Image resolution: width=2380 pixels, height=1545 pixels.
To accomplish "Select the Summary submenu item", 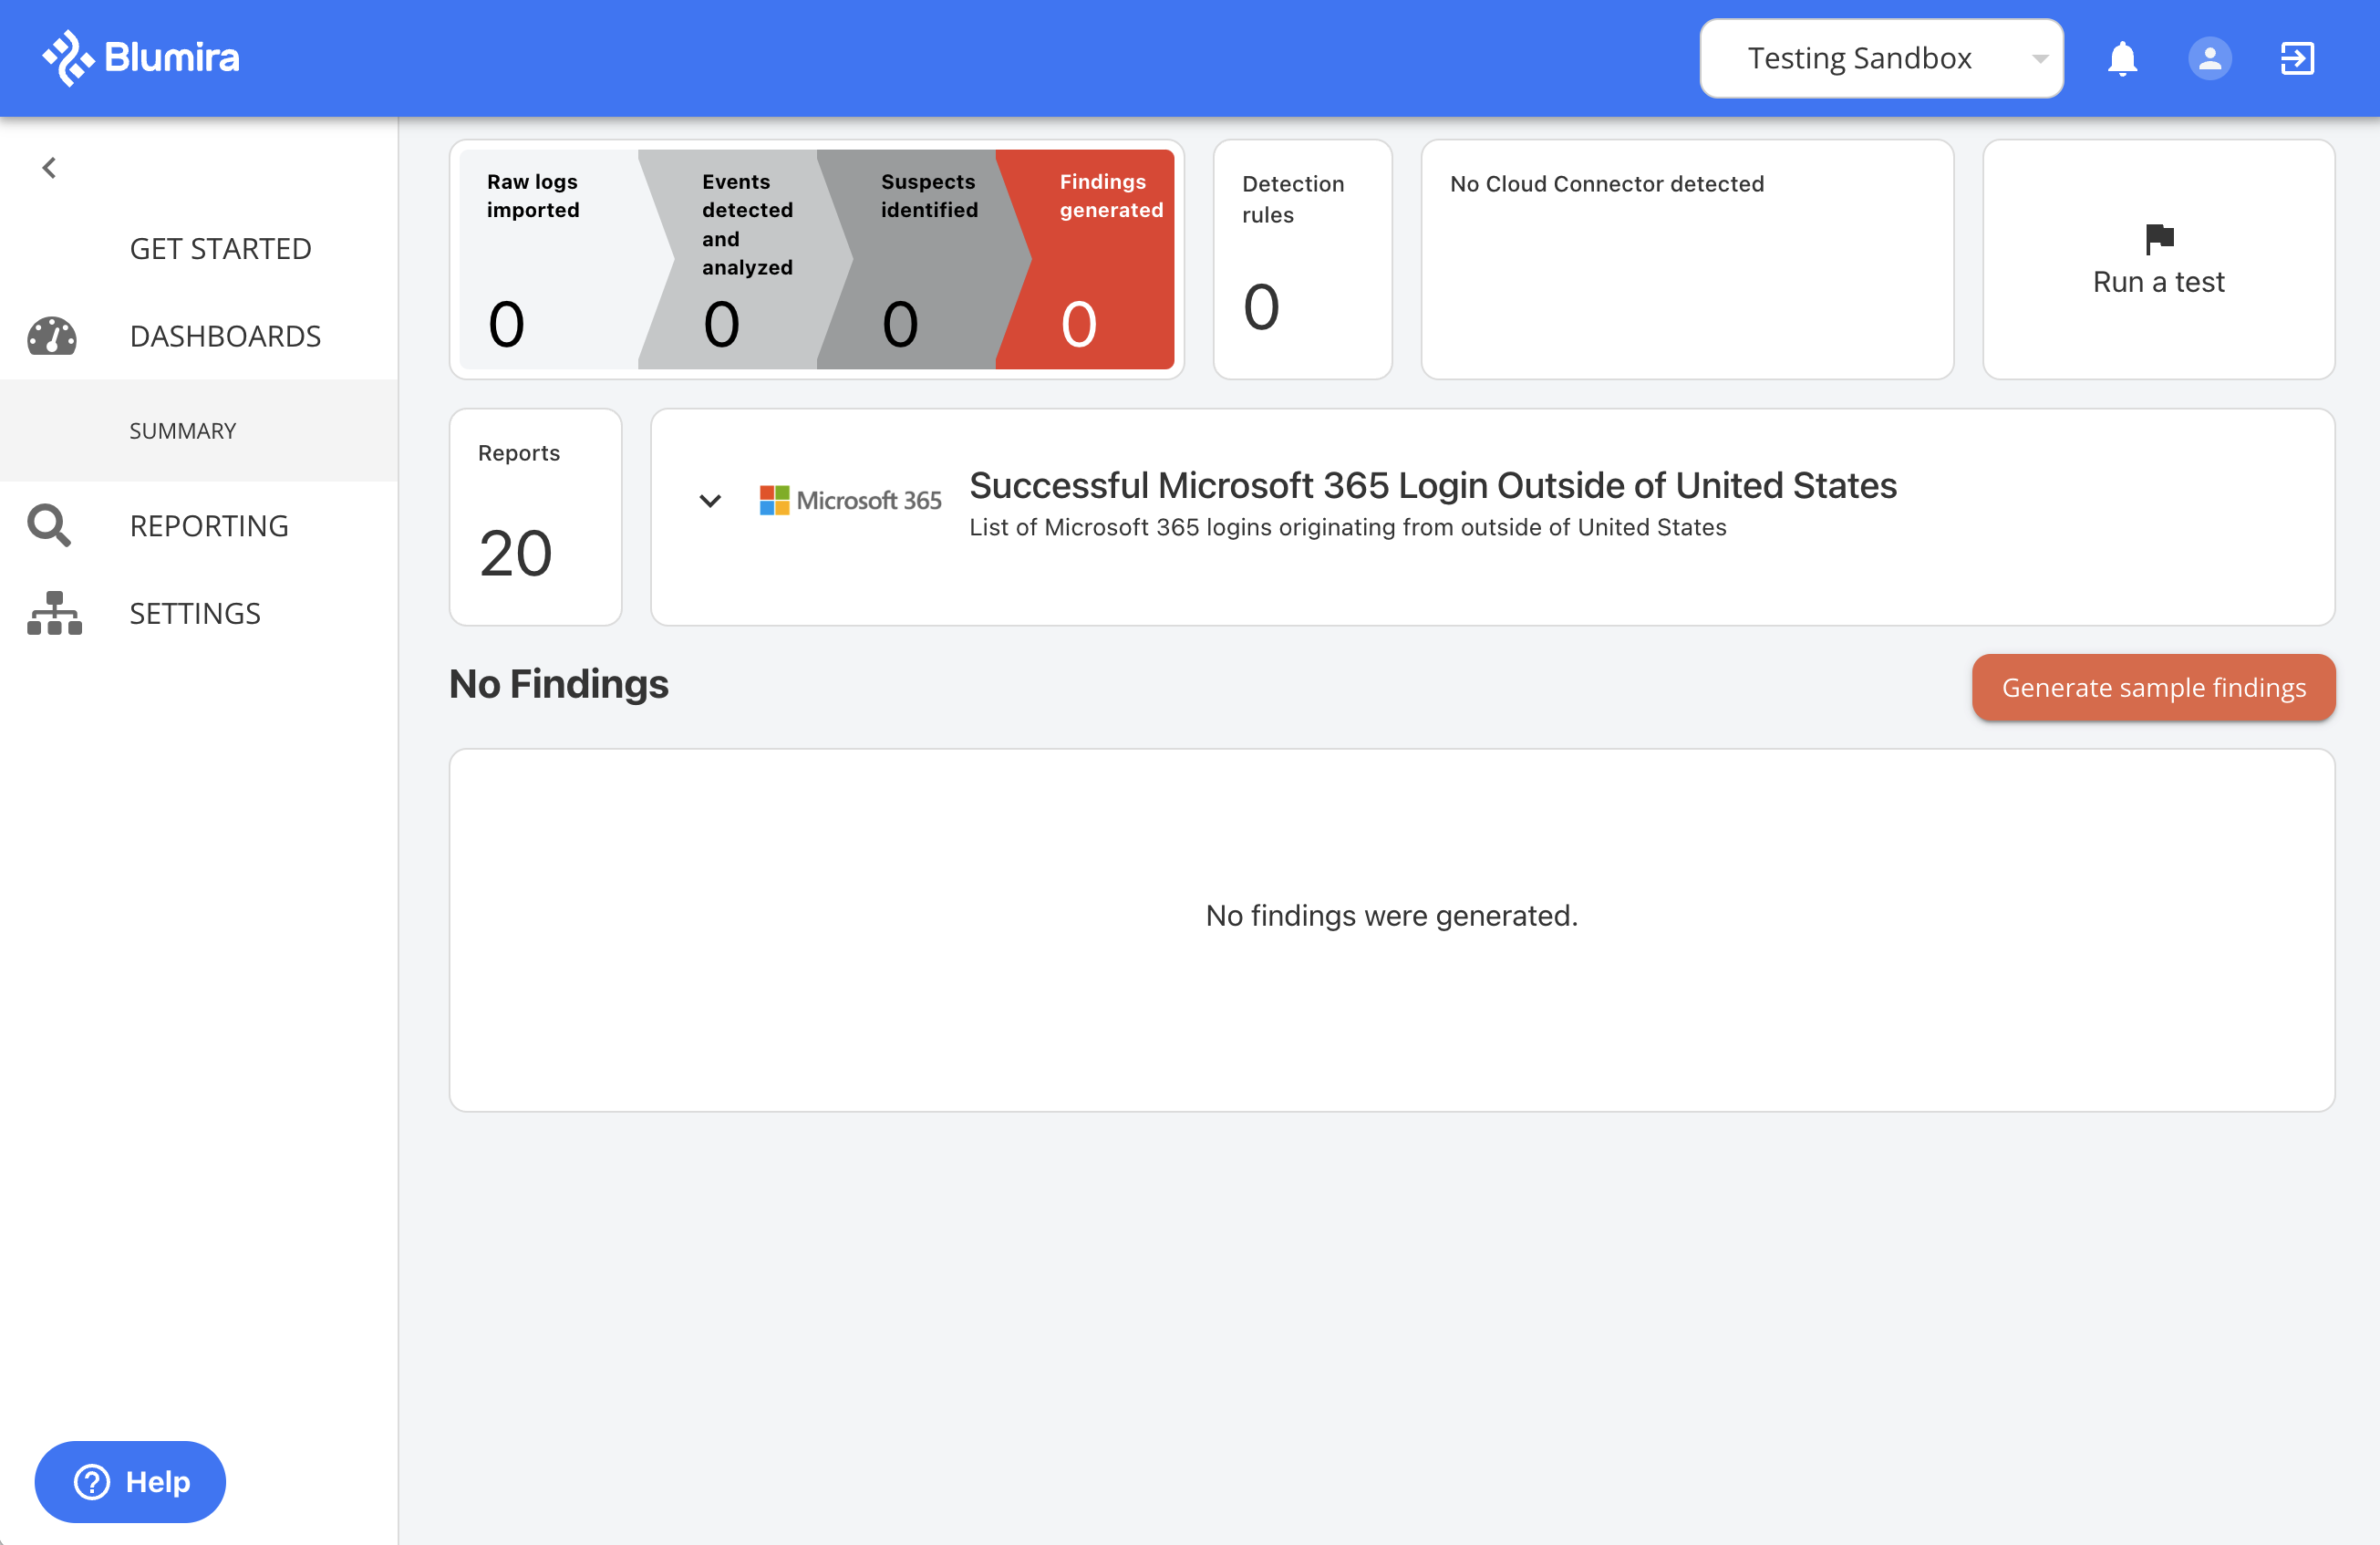I will [182, 431].
